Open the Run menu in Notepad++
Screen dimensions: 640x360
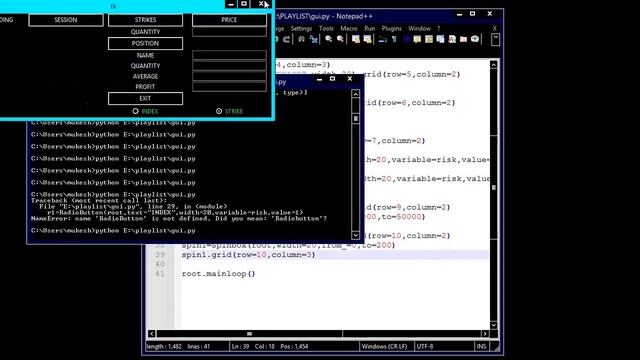[x=370, y=29]
